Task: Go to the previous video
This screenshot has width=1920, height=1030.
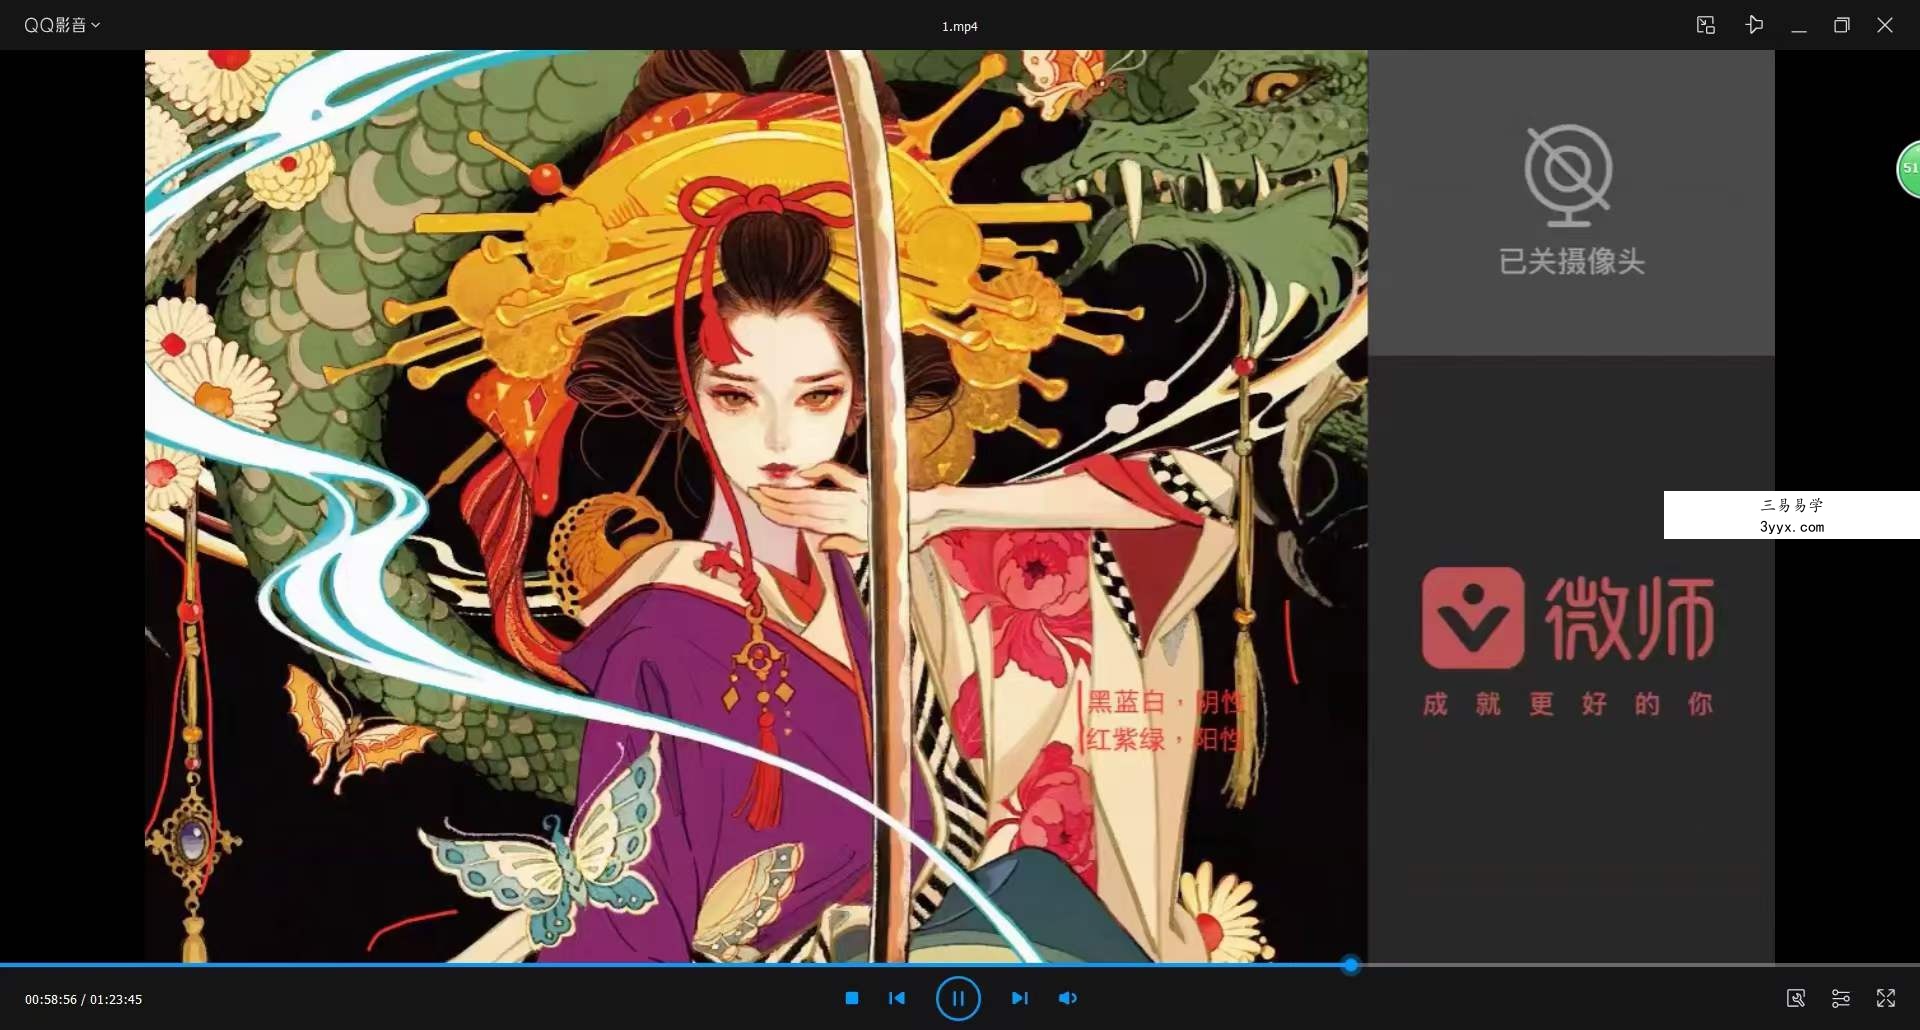Action: click(x=897, y=998)
